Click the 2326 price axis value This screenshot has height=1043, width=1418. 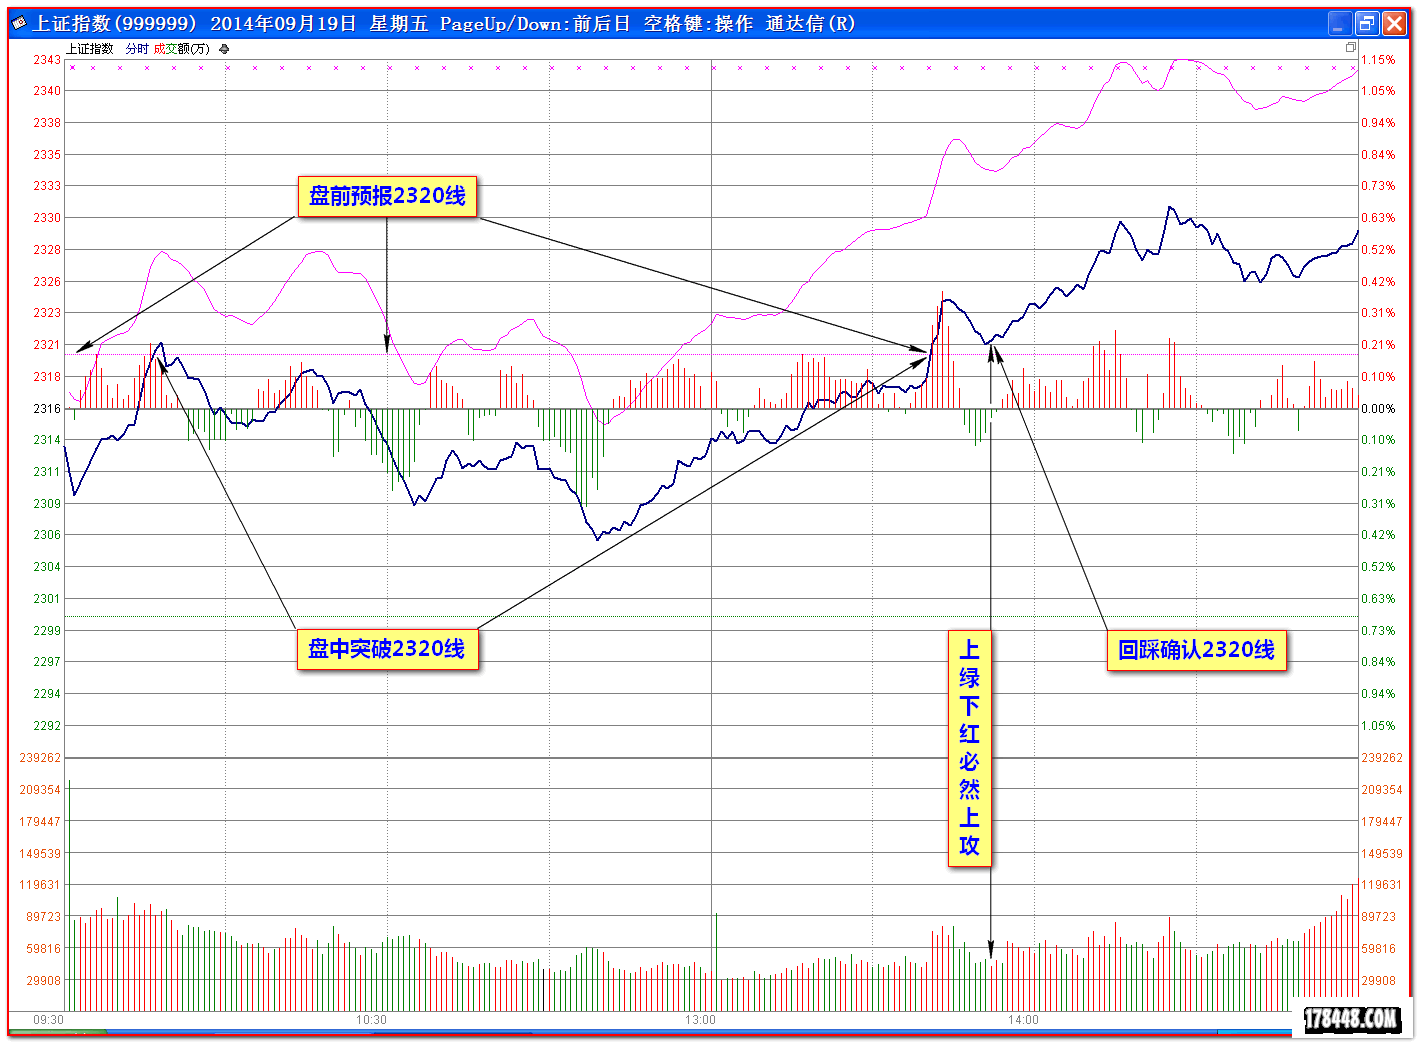coord(47,282)
